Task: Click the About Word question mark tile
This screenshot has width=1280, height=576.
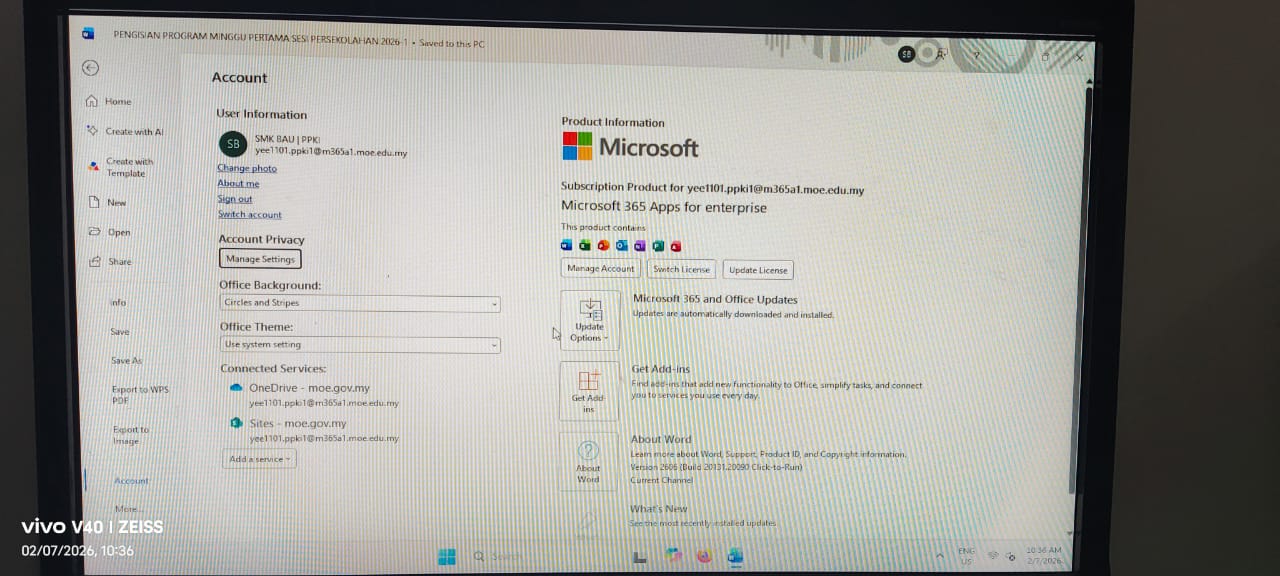Action: point(588,460)
